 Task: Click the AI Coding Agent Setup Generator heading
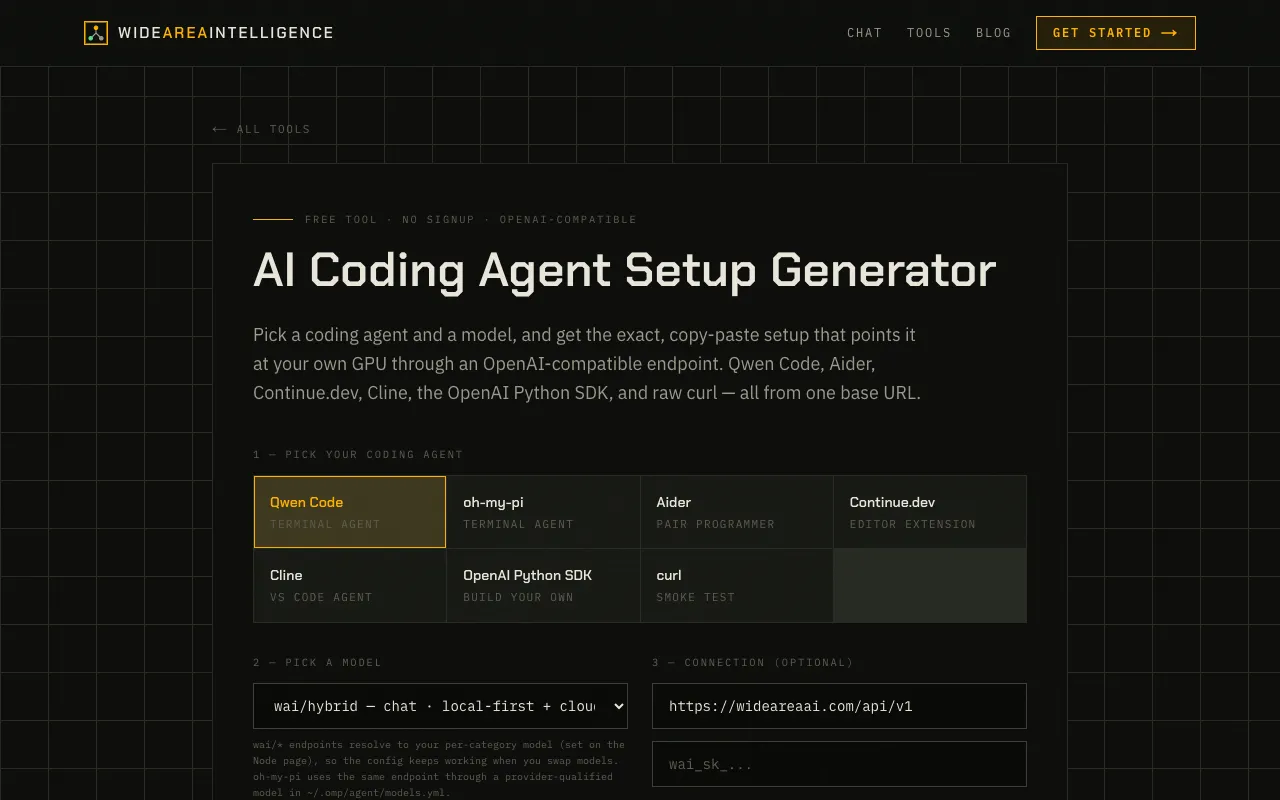click(625, 270)
